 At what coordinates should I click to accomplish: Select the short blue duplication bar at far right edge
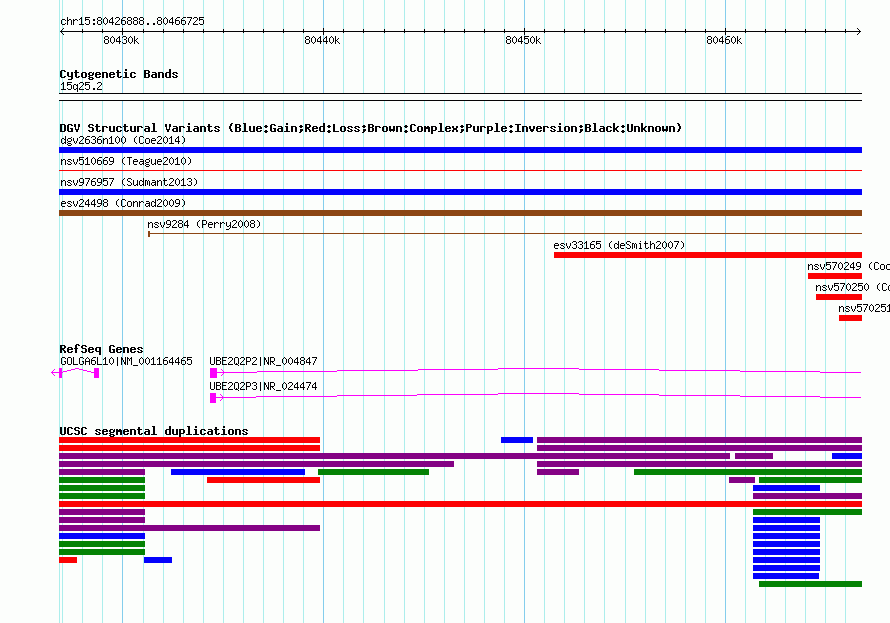[x=847, y=456]
